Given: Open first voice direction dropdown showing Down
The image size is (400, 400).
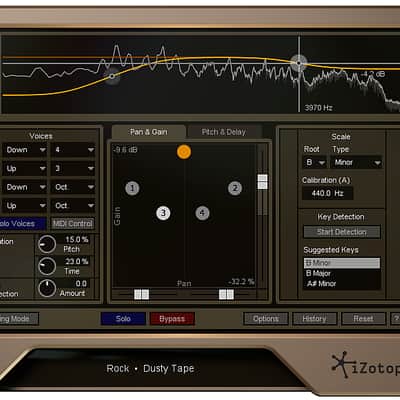Looking at the screenshot, I should [x=24, y=150].
